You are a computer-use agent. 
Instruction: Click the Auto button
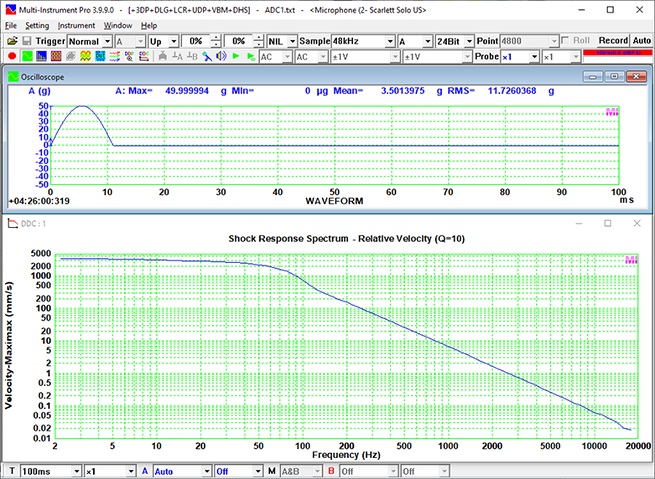(642, 41)
